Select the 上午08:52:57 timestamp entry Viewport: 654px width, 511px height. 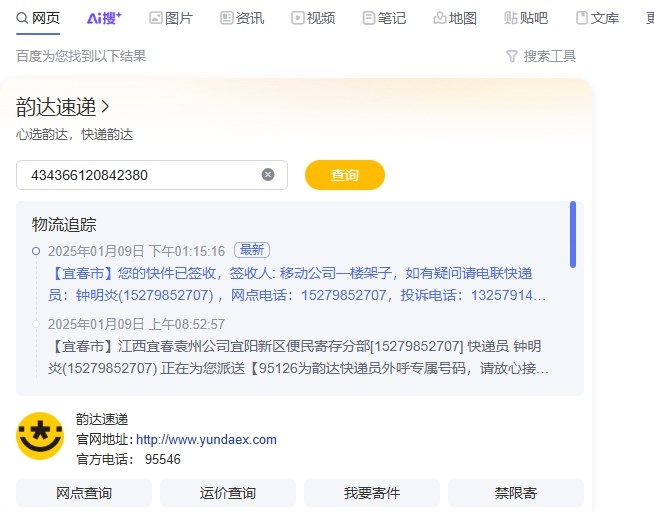point(136,324)
